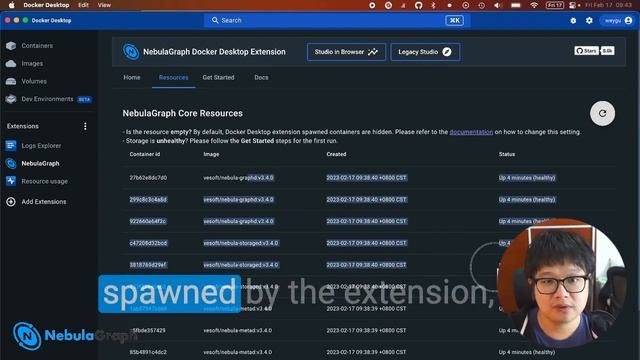Image resolution: width=640 pixels, height=360 pixels.
Task: Click the Legacy Studio button
Action: click(425, 52)
